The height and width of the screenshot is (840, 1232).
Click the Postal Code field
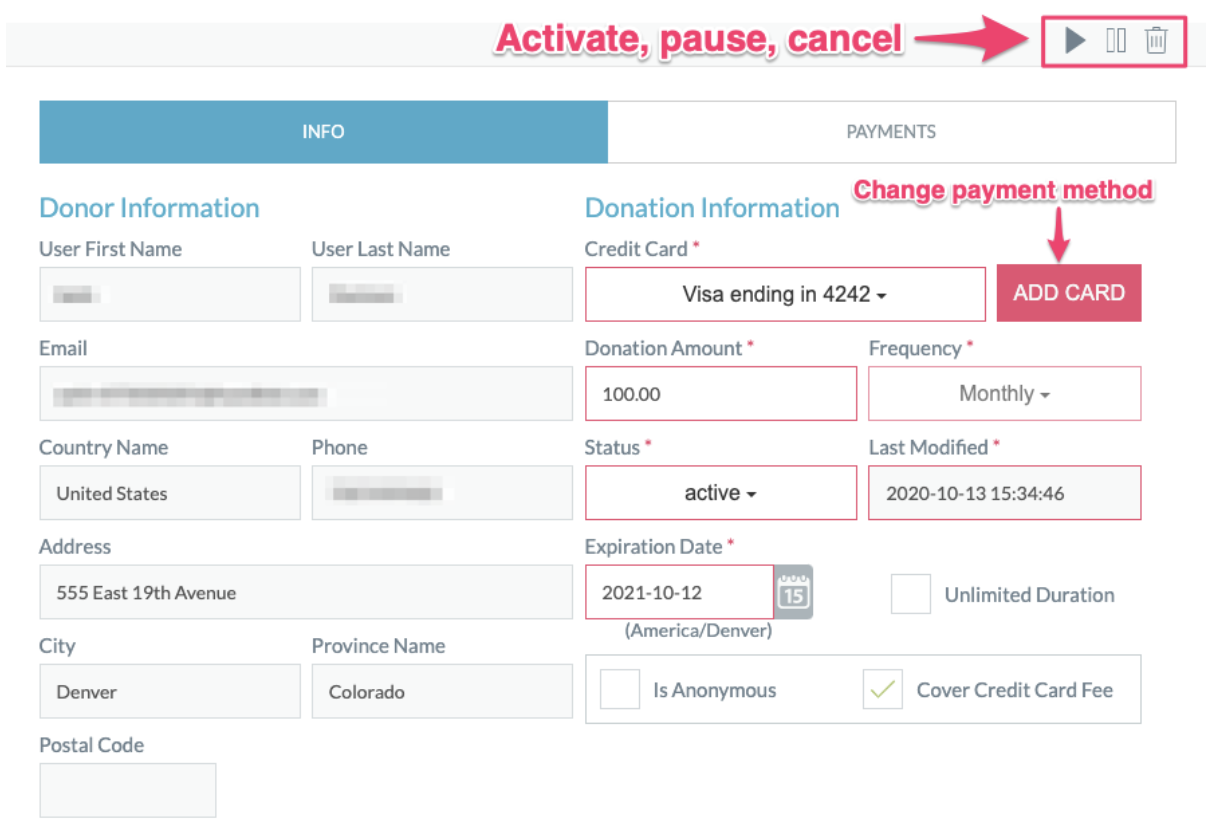tap(127, 790)
